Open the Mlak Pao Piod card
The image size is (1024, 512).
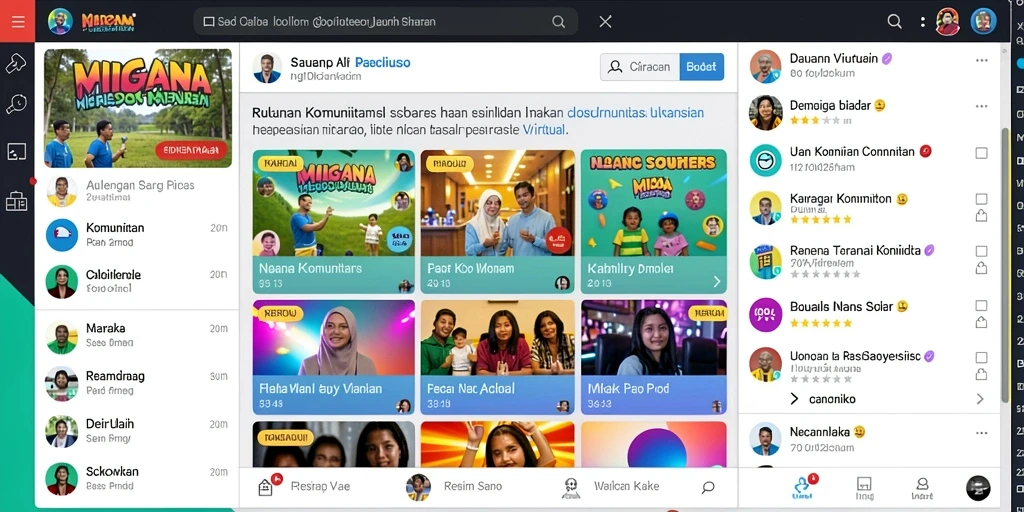coord(654,357)
